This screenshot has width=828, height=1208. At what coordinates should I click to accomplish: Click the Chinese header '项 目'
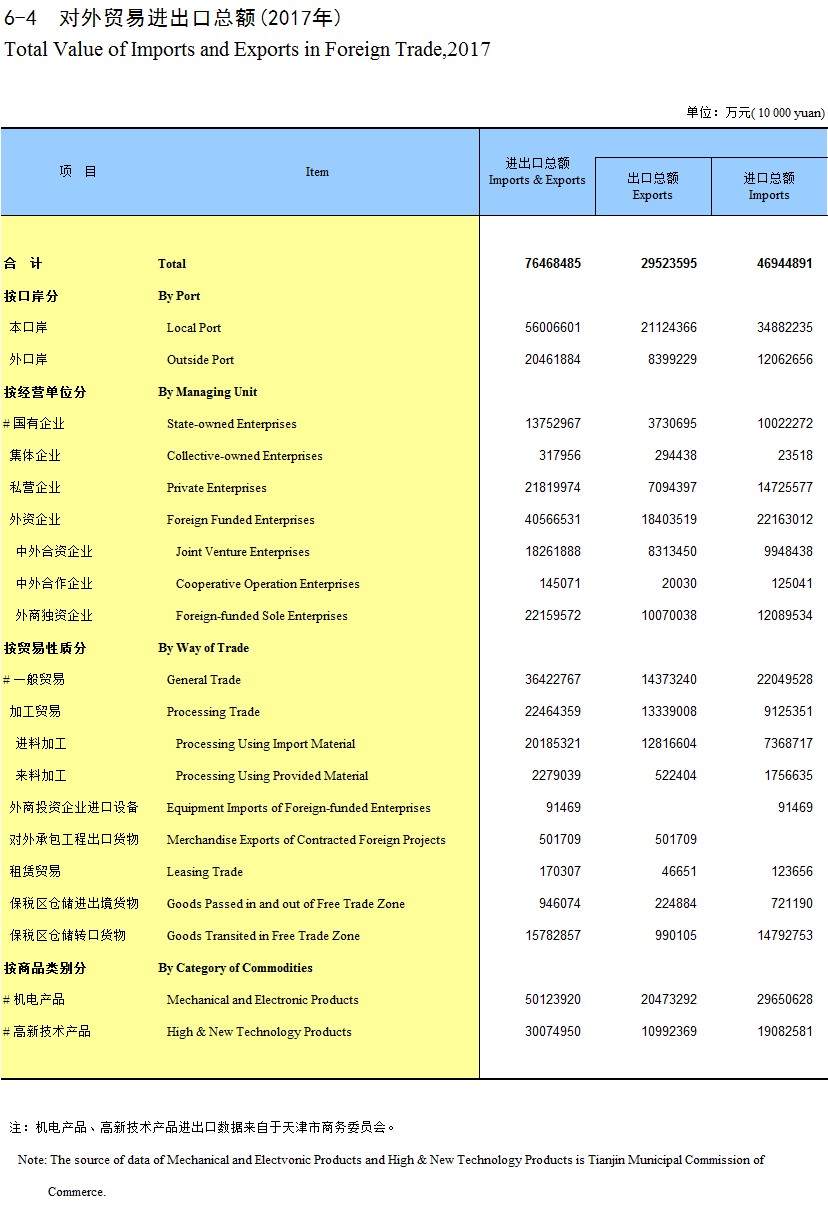click(x=78, y=172)
